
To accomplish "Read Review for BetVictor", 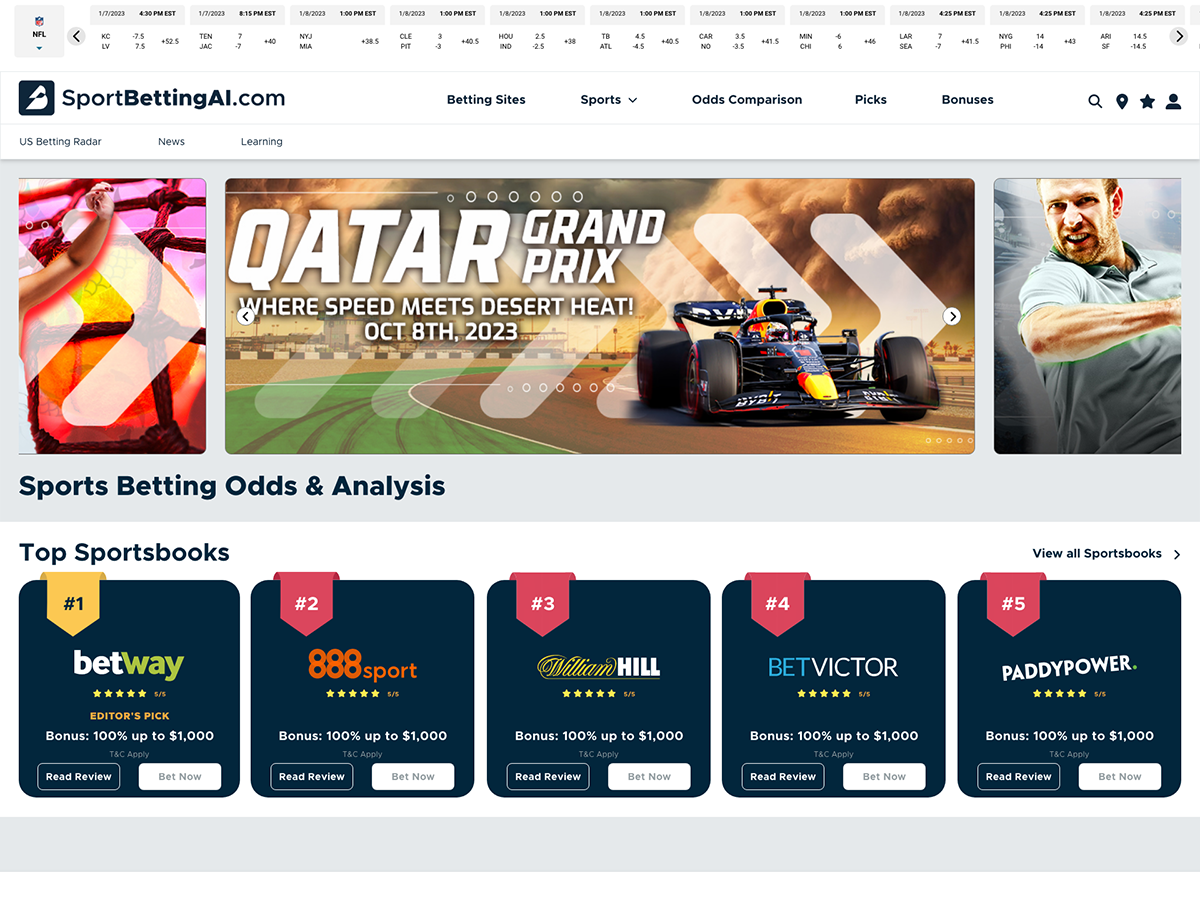I will (783, 777).
